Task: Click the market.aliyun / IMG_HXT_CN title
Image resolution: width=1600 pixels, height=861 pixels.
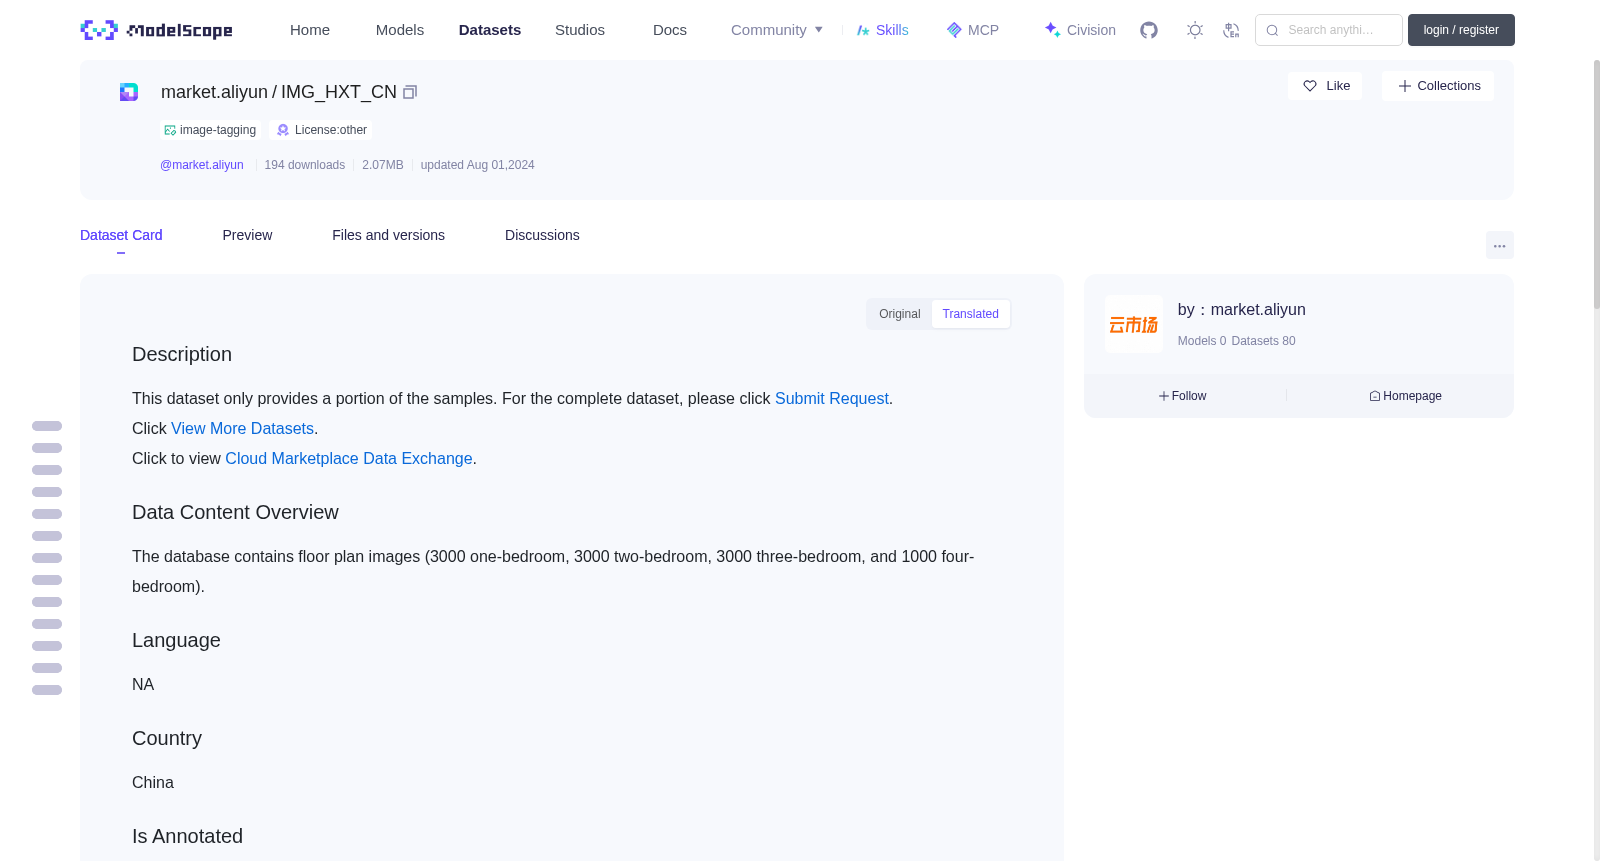Action: tap(279, 92)
